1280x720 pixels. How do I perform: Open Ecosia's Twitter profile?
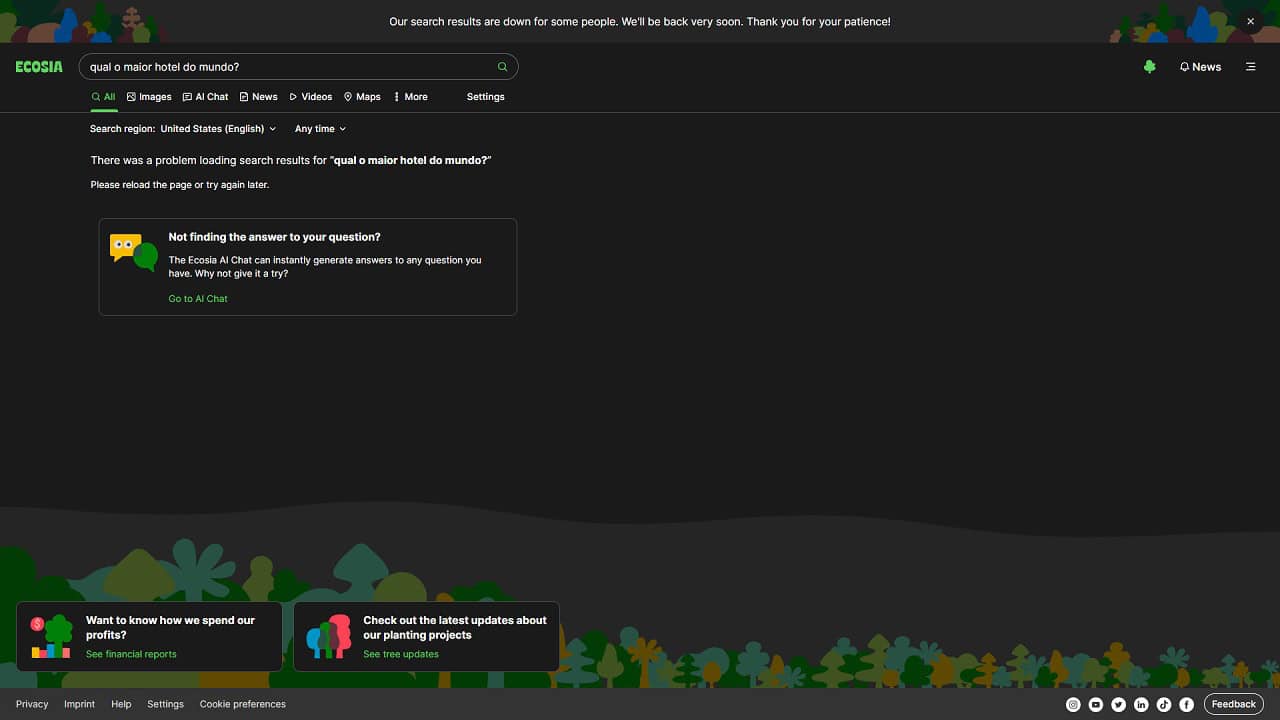(x=1119, y=705)
